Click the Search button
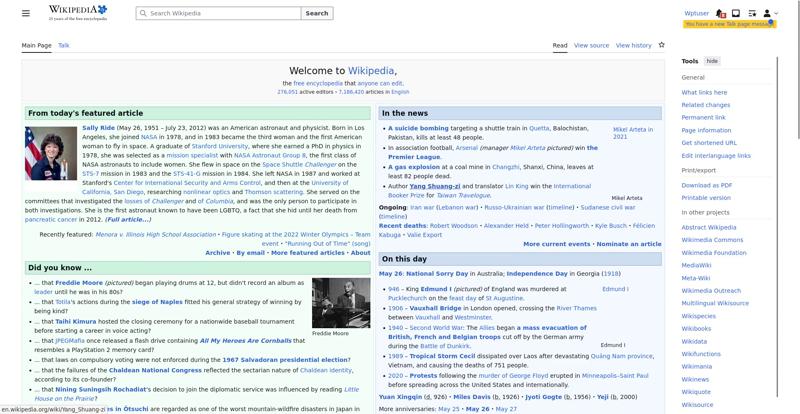Viewport: 800px width, 414px height. point(317,13)
